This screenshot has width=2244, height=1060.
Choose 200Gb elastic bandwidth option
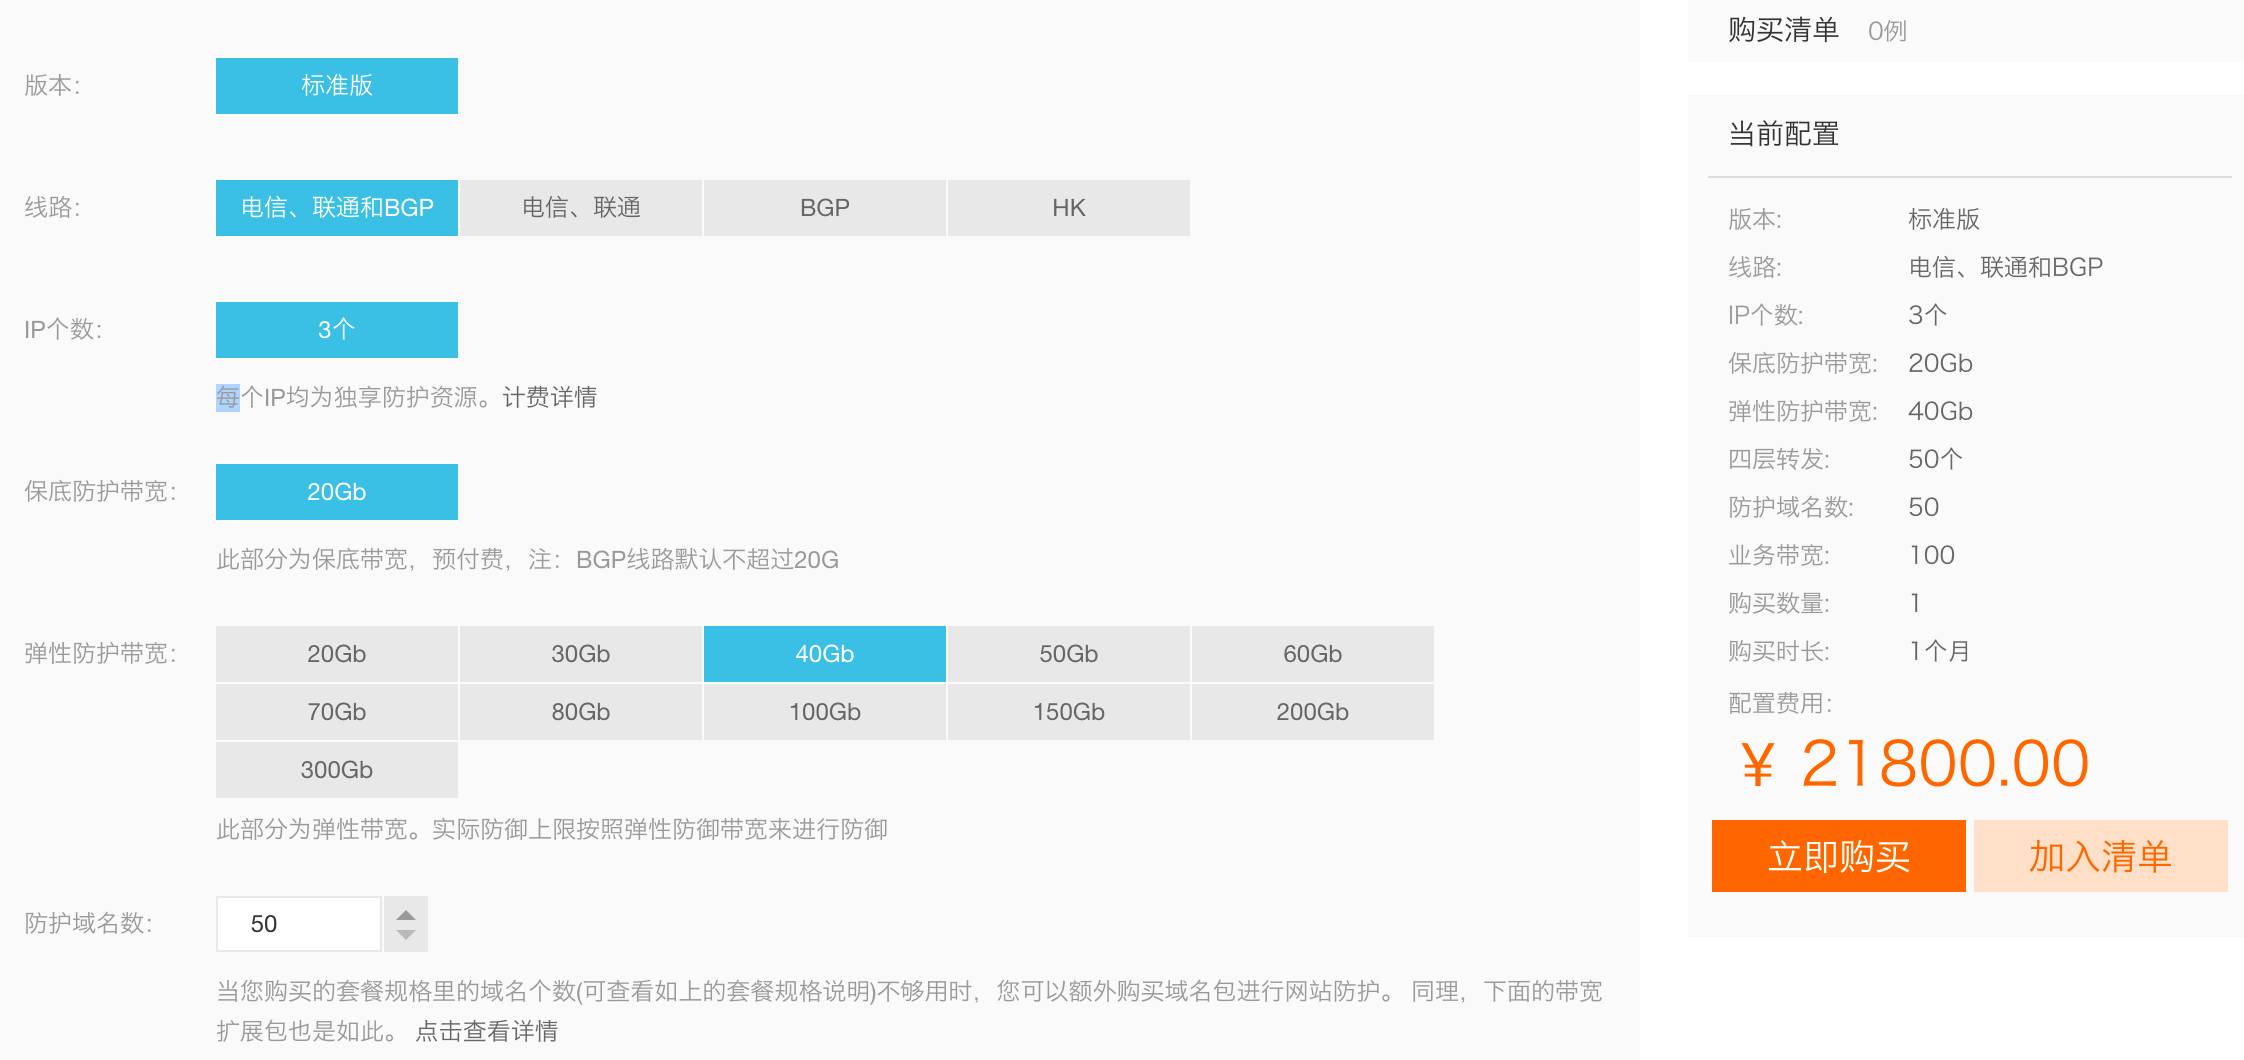(x=1312, y=712)
